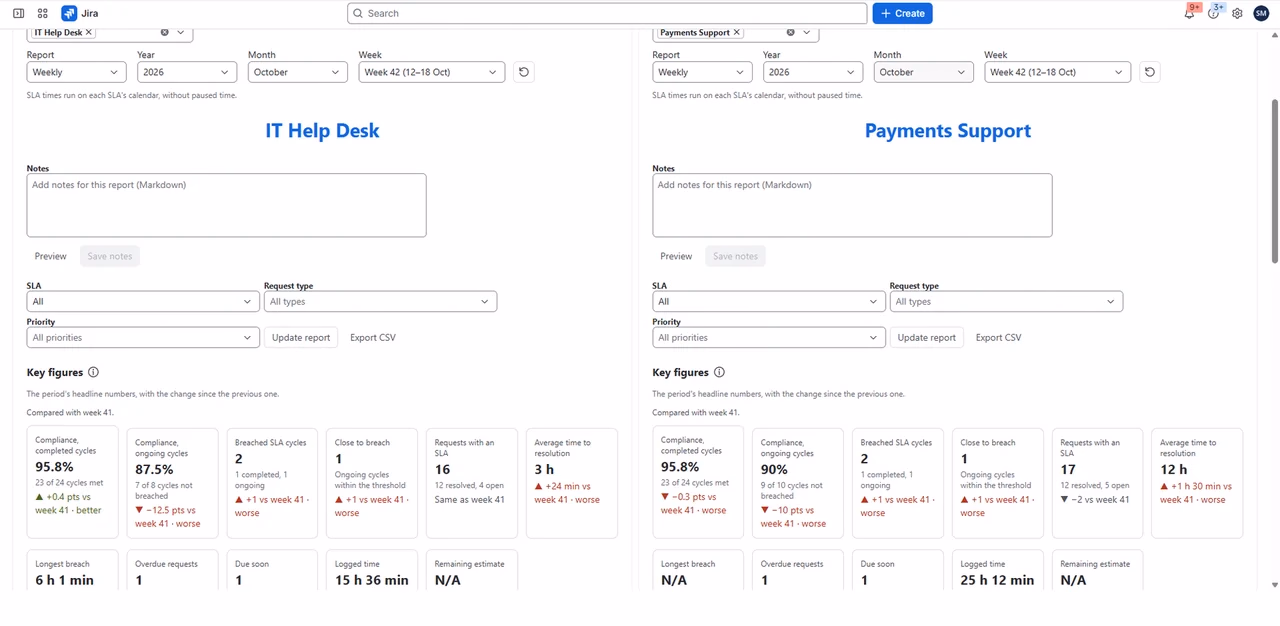This screenshot has height=626, width=1280.
Task: Reset period in IT Help Desk report
Action: pos(523,72)
